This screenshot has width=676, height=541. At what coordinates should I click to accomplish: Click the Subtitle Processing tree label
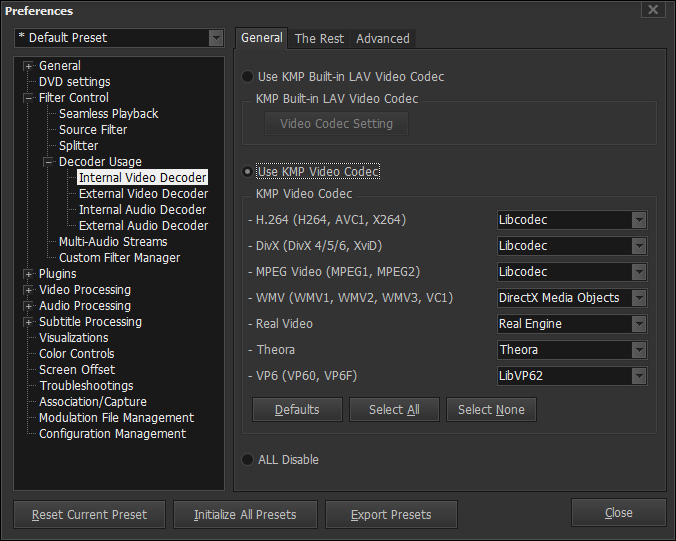pyautogui.click(x=90, y=322)
